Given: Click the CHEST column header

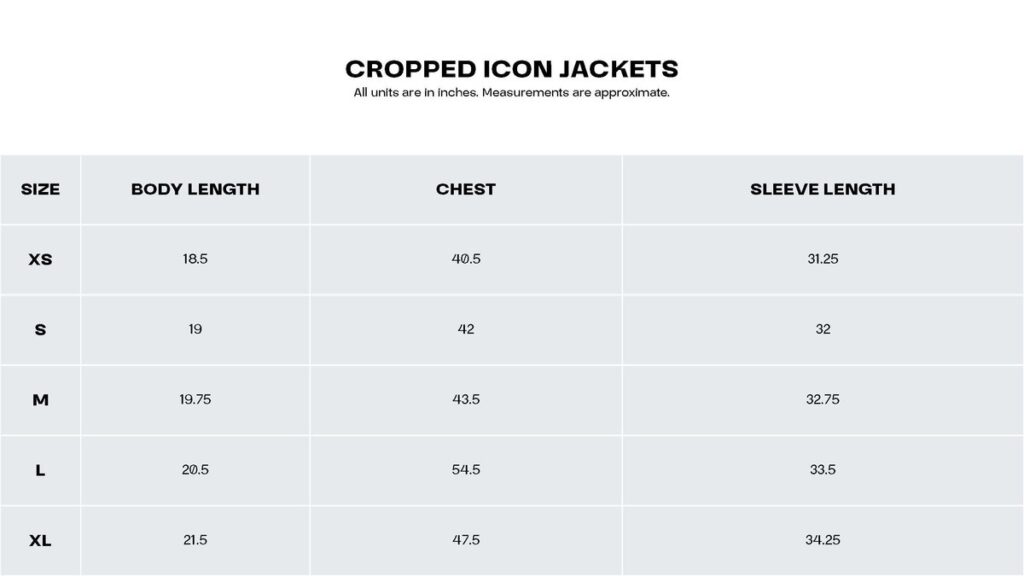Looking at the screenshot, I should [466, 189].
